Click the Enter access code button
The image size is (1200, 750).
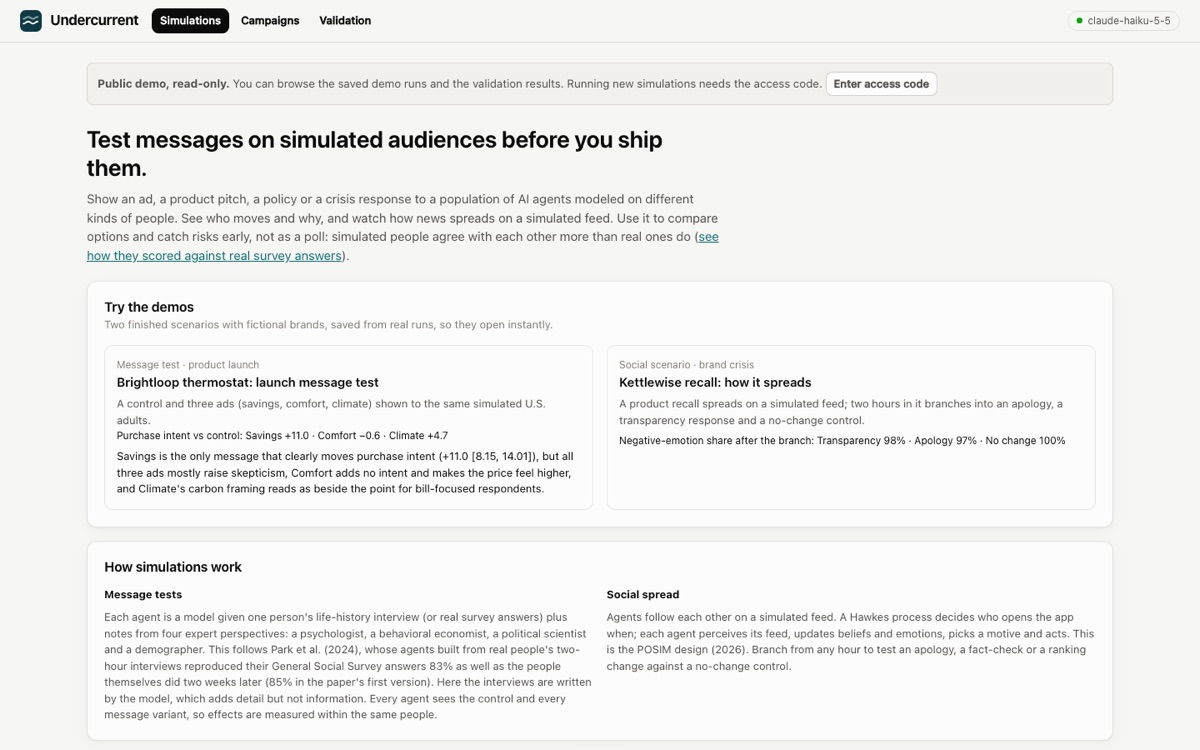point(881,84)
